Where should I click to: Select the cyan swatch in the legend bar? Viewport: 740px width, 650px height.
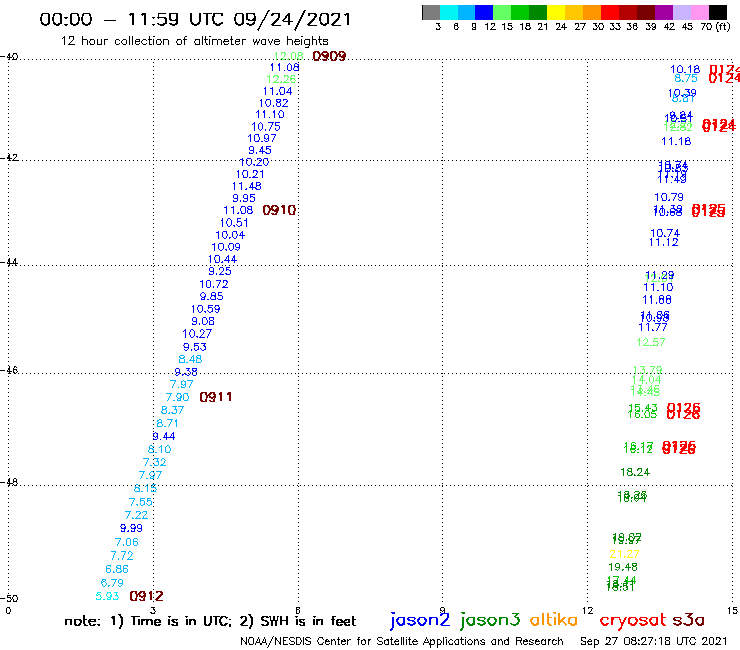[449, 12]
